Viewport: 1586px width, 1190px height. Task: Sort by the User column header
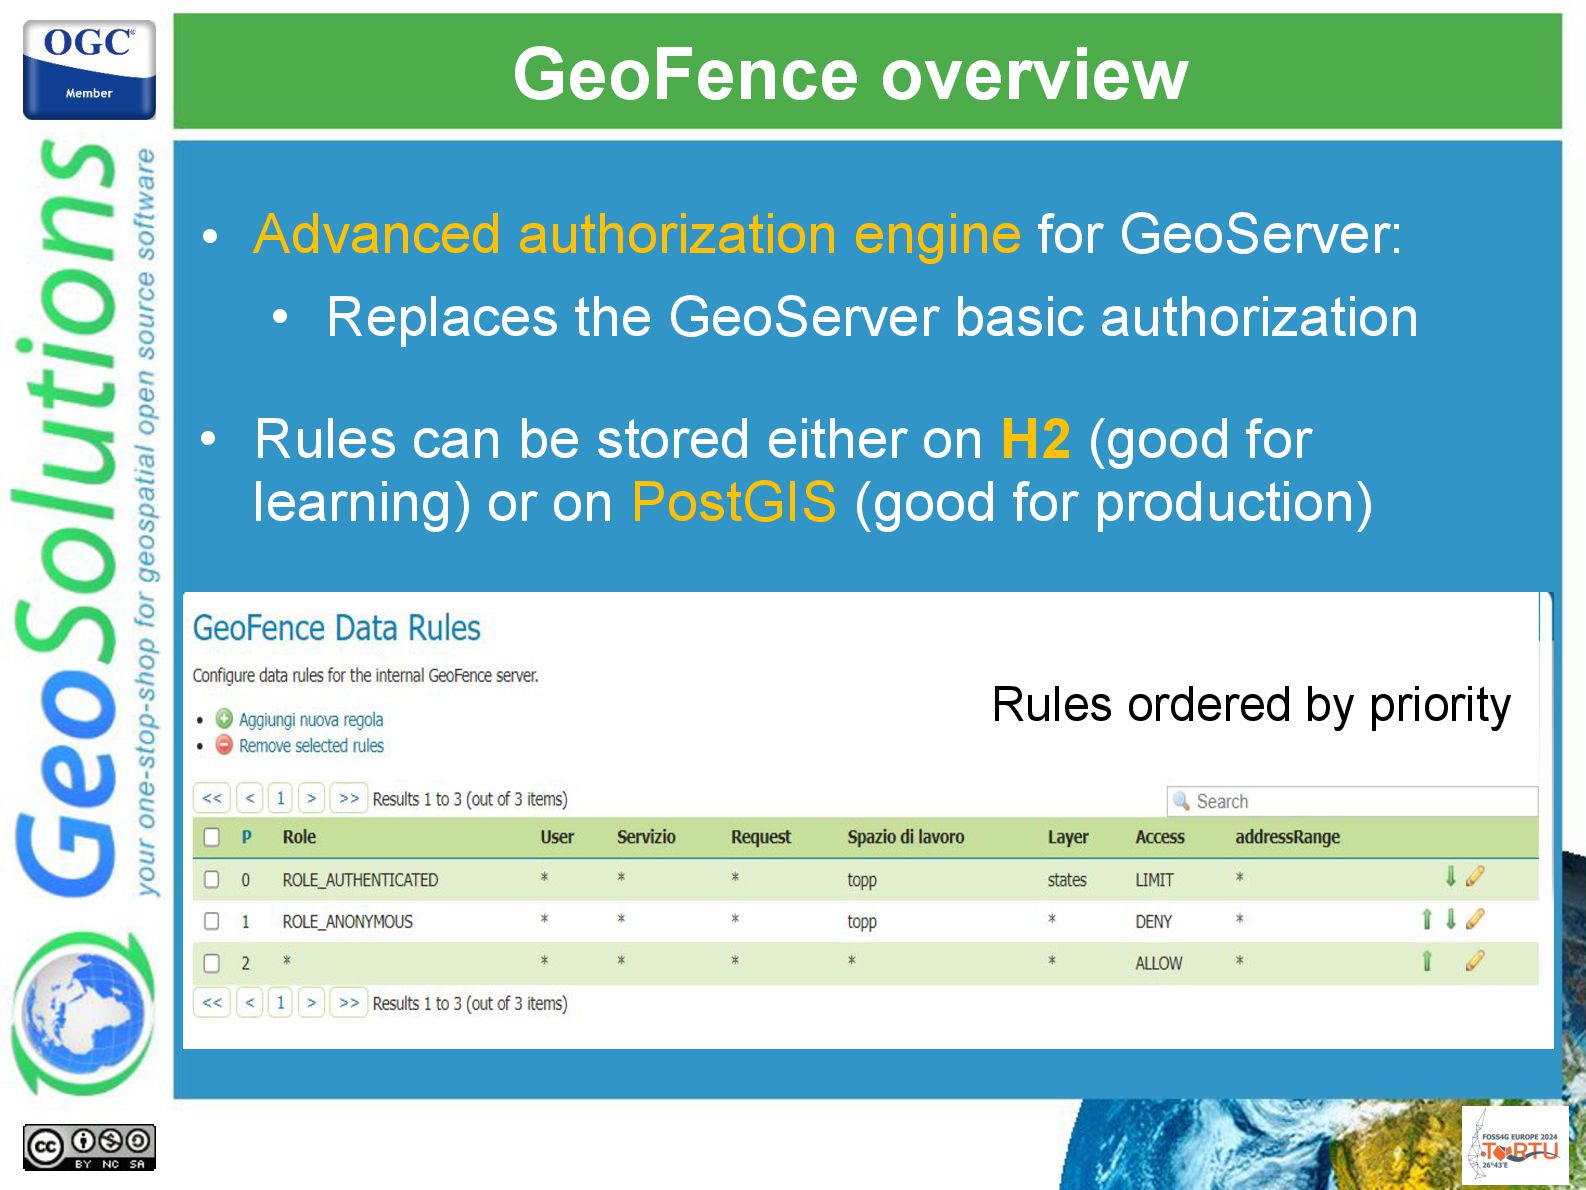point(557,837)
